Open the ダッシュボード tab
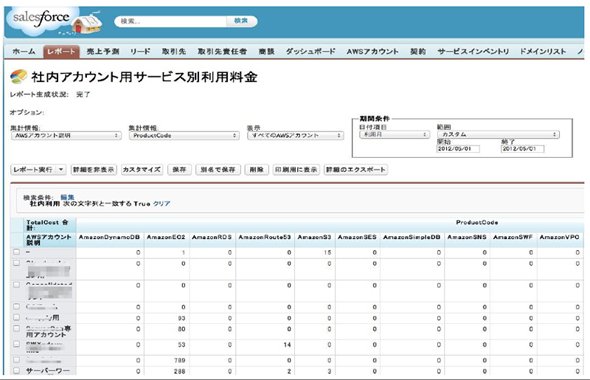Image resolution: width=590 pixels, height=380 pixels. (x=310, y=52)
